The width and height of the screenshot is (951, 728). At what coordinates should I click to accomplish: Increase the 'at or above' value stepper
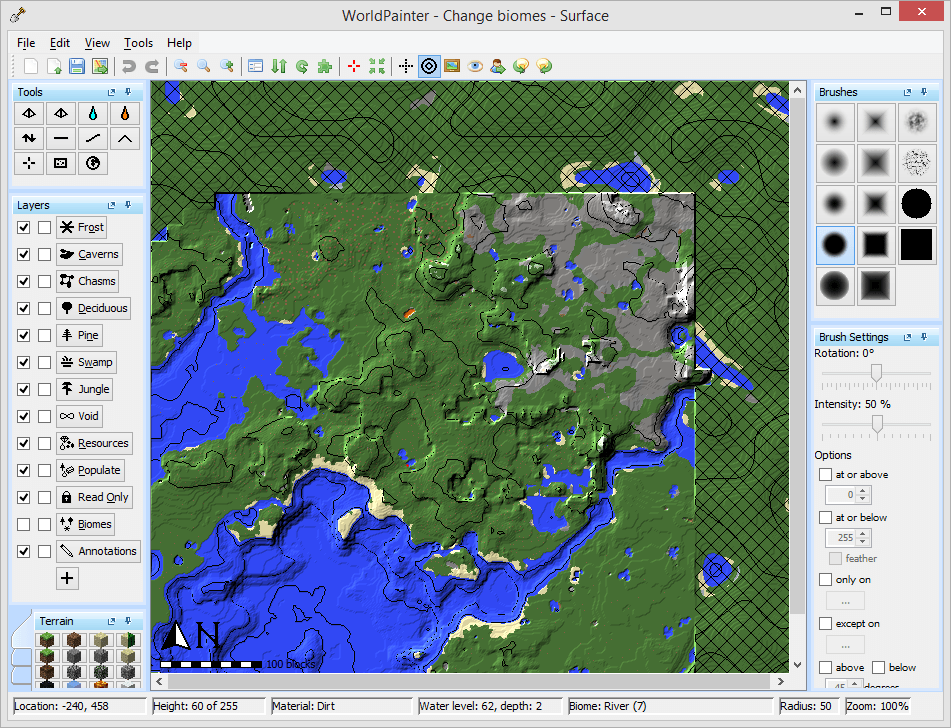(x=863, y=491)
